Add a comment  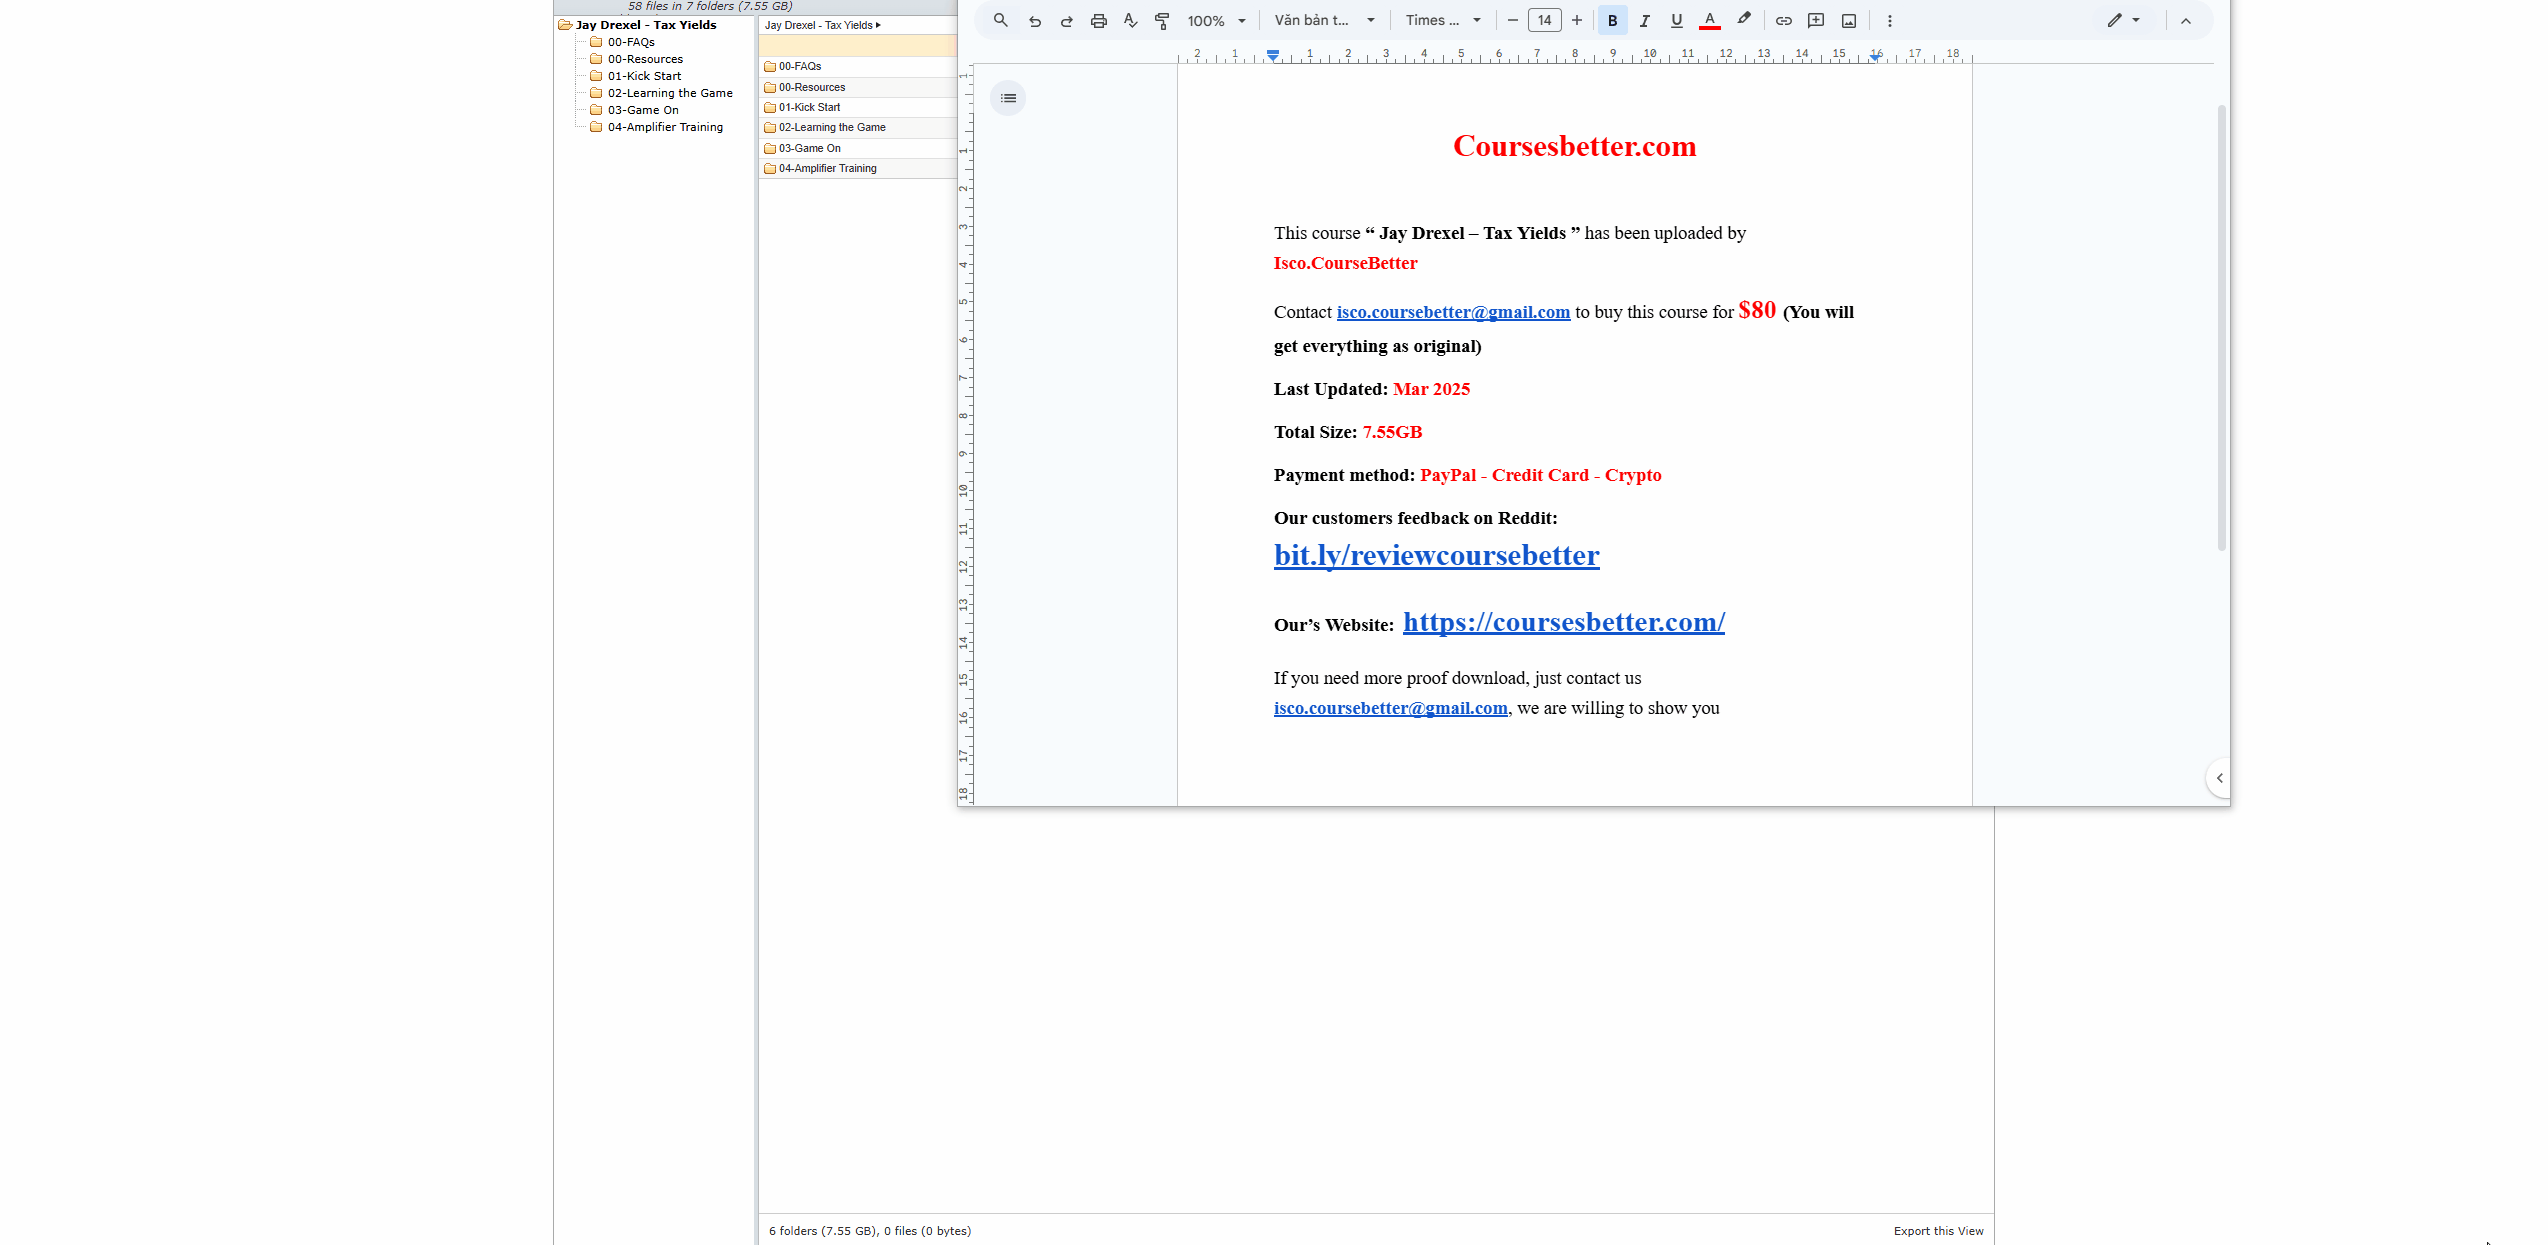(x=1816, y=20)
